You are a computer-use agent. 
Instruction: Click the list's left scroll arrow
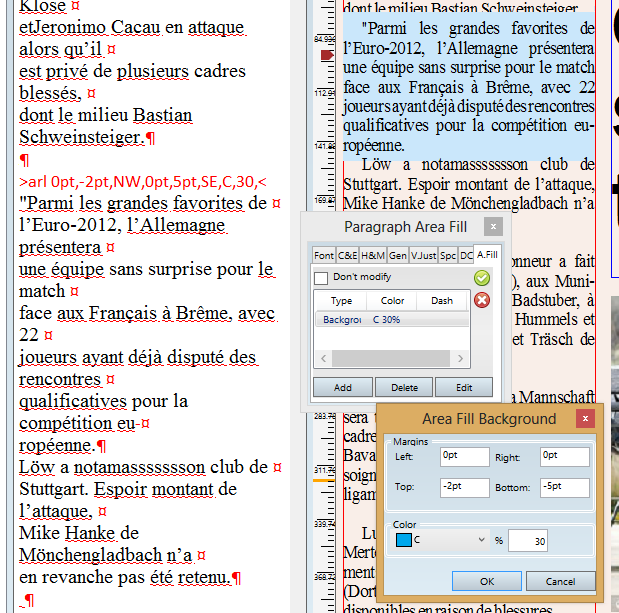pos(324,358)
